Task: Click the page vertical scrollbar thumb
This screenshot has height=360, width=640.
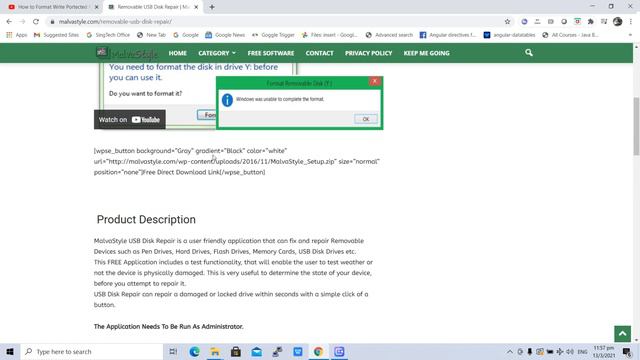Action: pyautogui.click(x=636, y=126)
